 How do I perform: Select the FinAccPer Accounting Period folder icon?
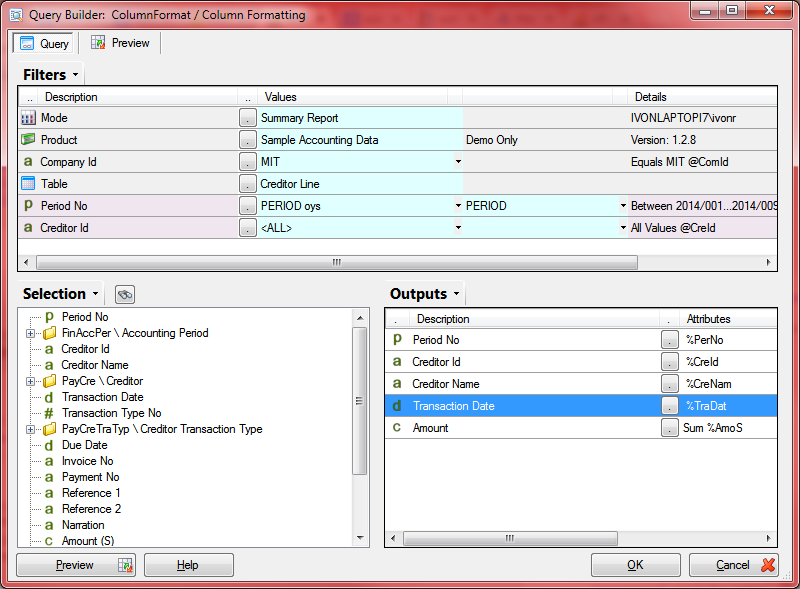click(49, 333)
